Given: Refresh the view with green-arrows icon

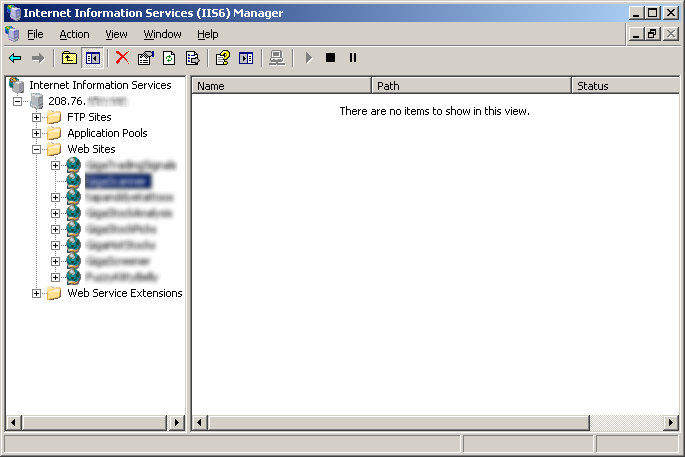Looking at the screenshot, I should tap(169, 58).
